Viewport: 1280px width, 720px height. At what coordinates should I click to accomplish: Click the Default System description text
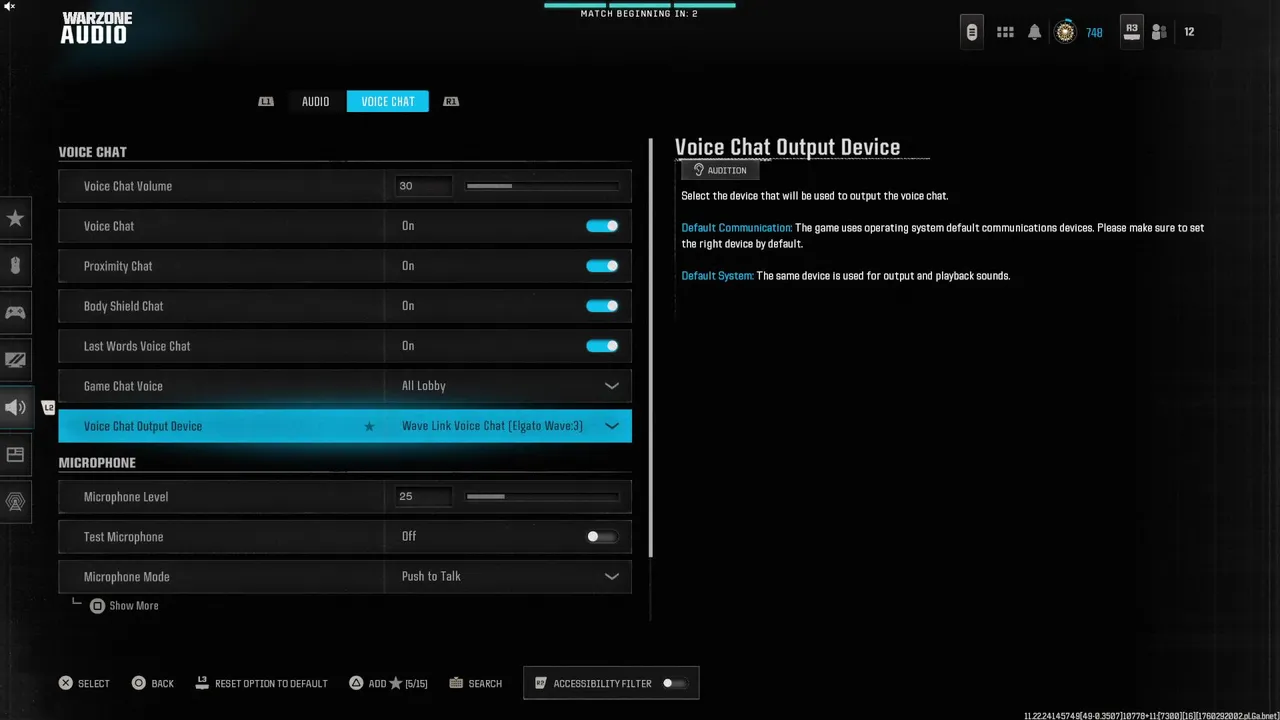click(846, 276)
